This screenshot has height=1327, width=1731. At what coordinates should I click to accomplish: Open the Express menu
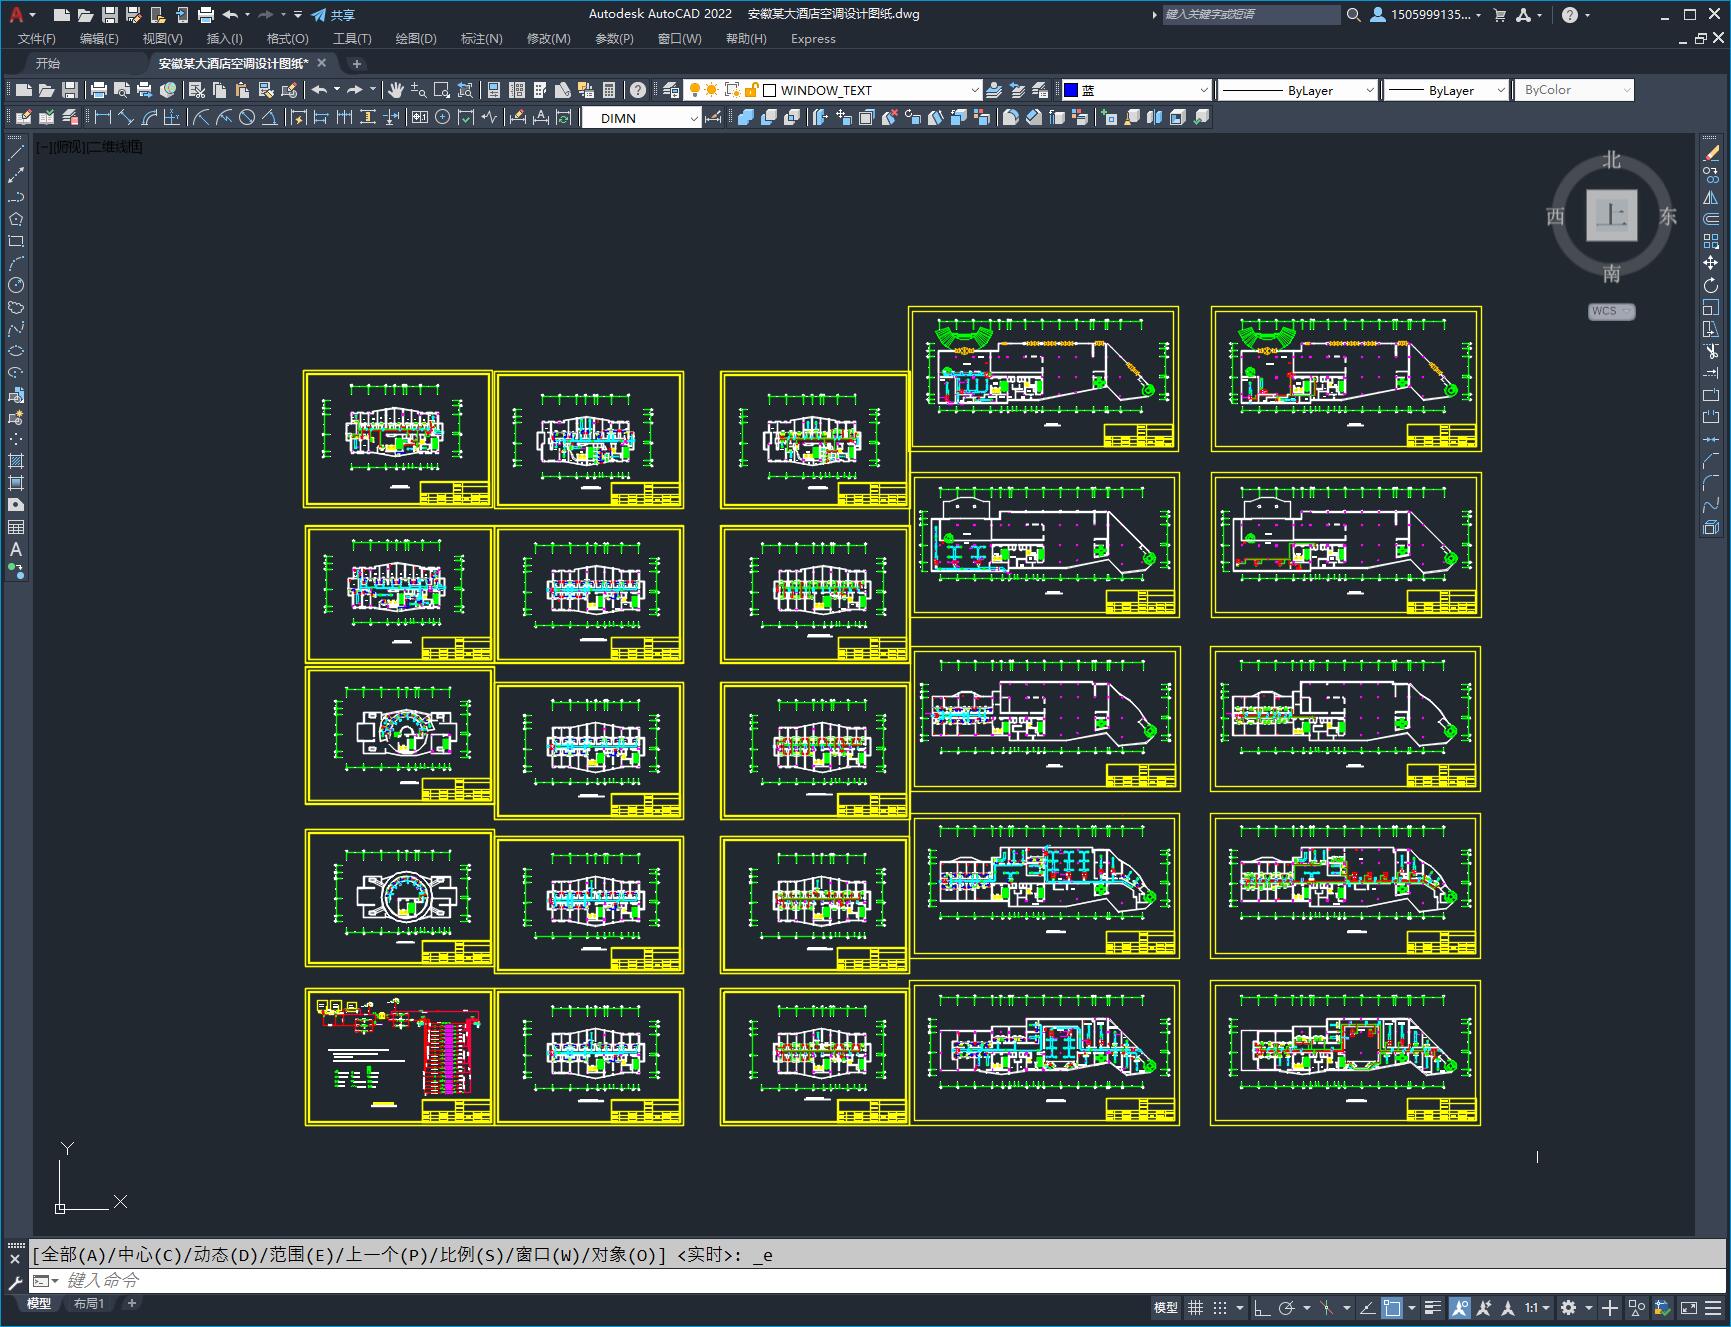tap(813, 39)
